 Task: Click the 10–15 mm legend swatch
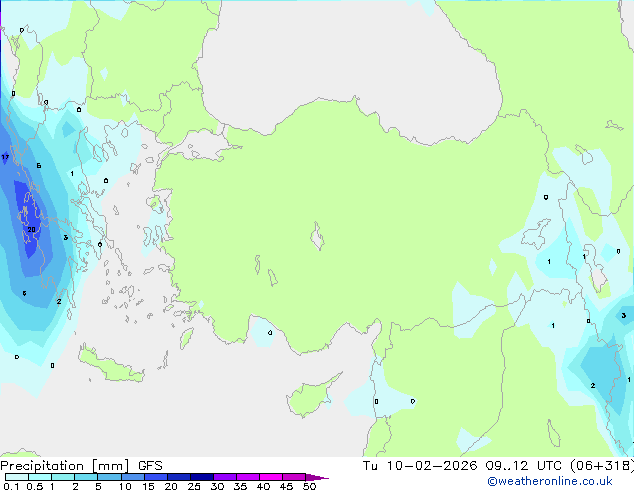click(132, 477)
